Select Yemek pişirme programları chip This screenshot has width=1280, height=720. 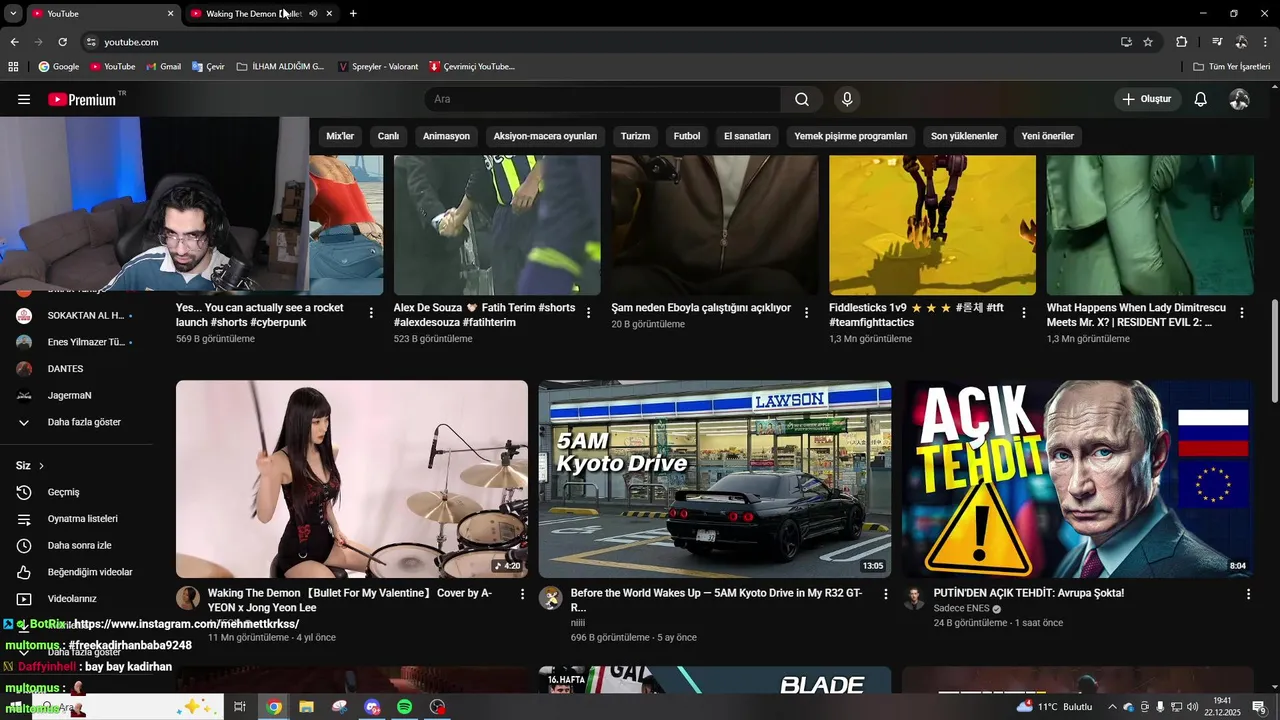pyautogui.click(x=851, y=136)
